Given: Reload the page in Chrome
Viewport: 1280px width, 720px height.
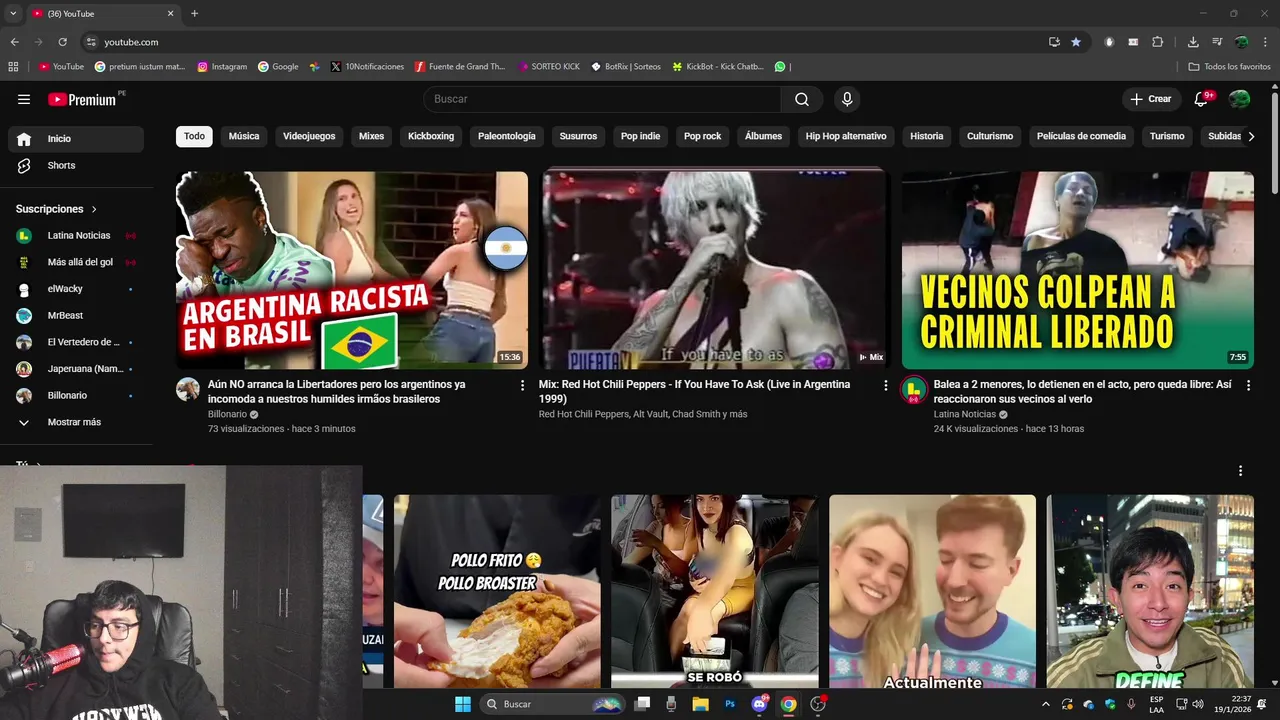Looking at the screenshot, I should [62, 42].
